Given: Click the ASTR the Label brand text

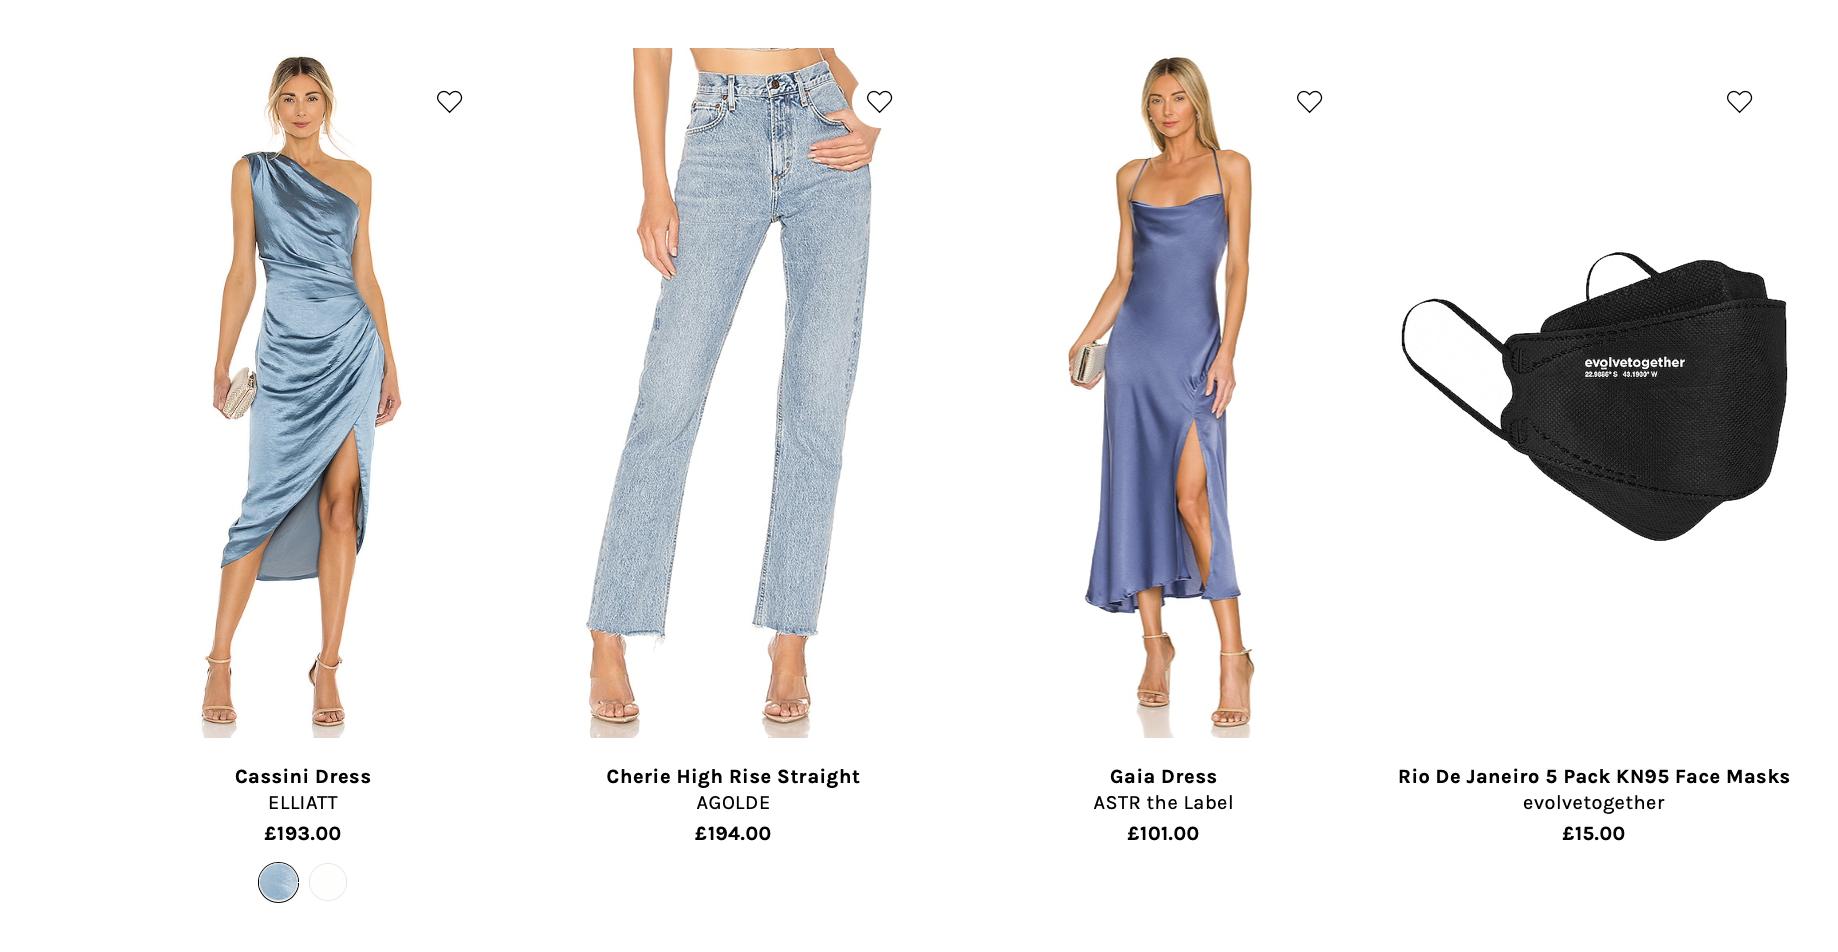Looking at the screenshot, I should pos(1163,802).
